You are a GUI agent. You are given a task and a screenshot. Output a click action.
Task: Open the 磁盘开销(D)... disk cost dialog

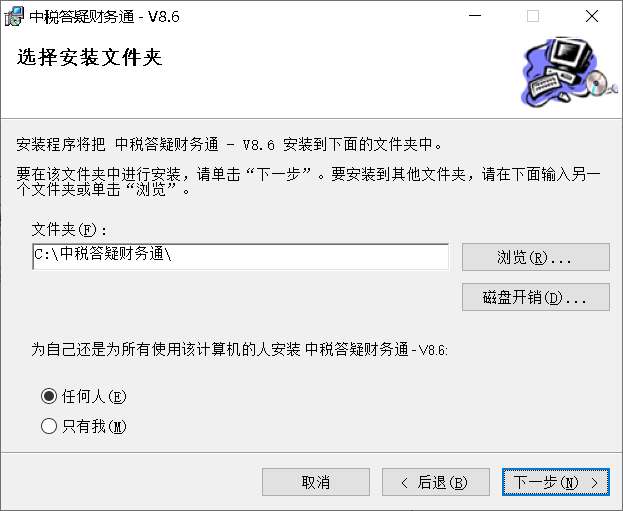(x=536, y=297)
